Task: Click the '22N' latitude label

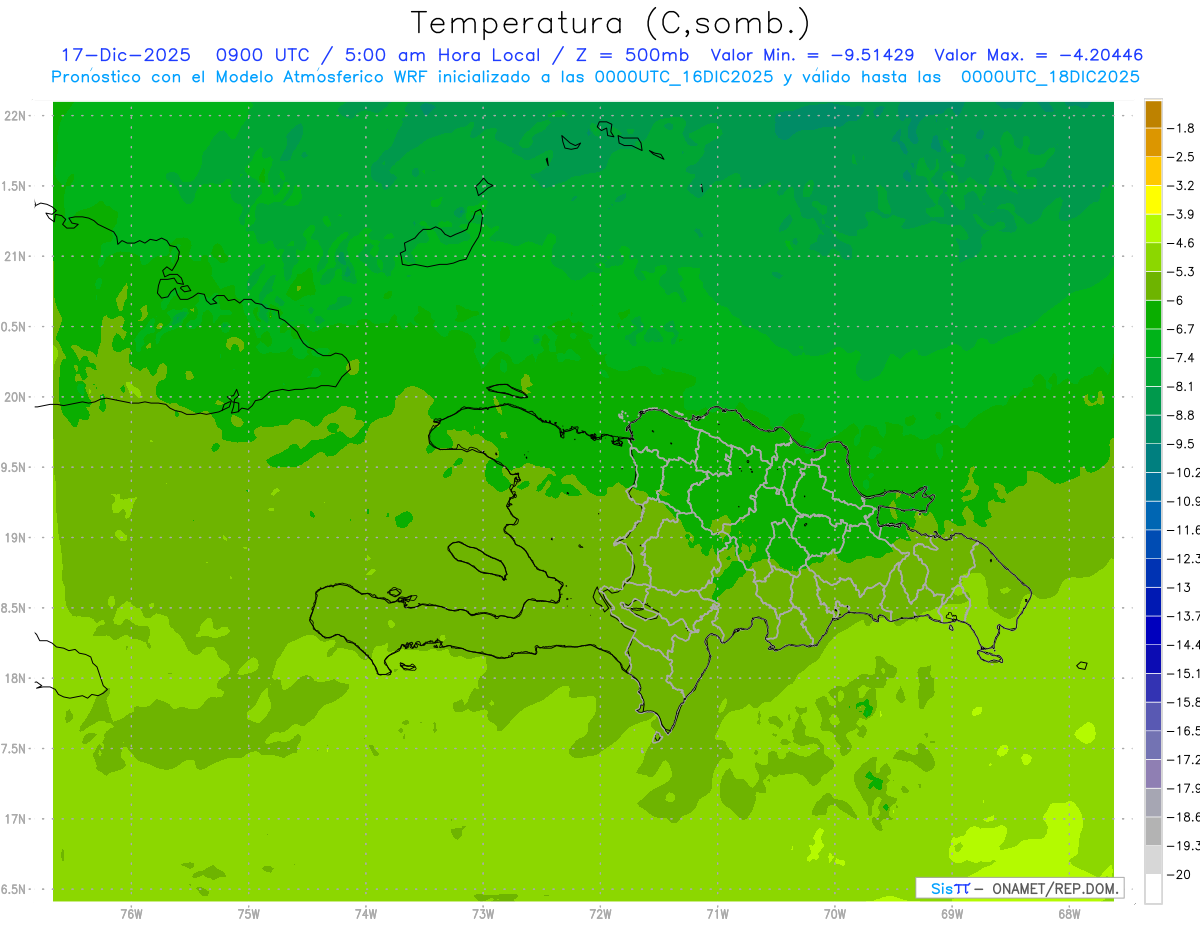Action: [15, 116]
